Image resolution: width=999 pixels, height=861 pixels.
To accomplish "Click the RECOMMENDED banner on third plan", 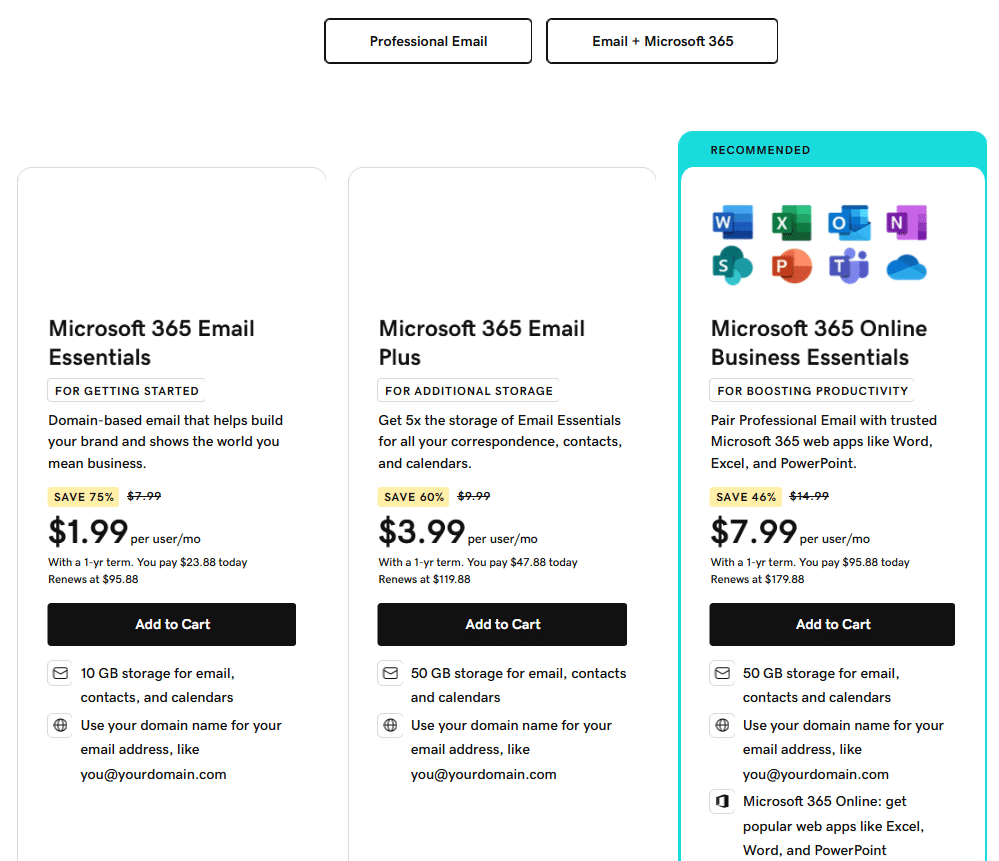I will (760, 150).
